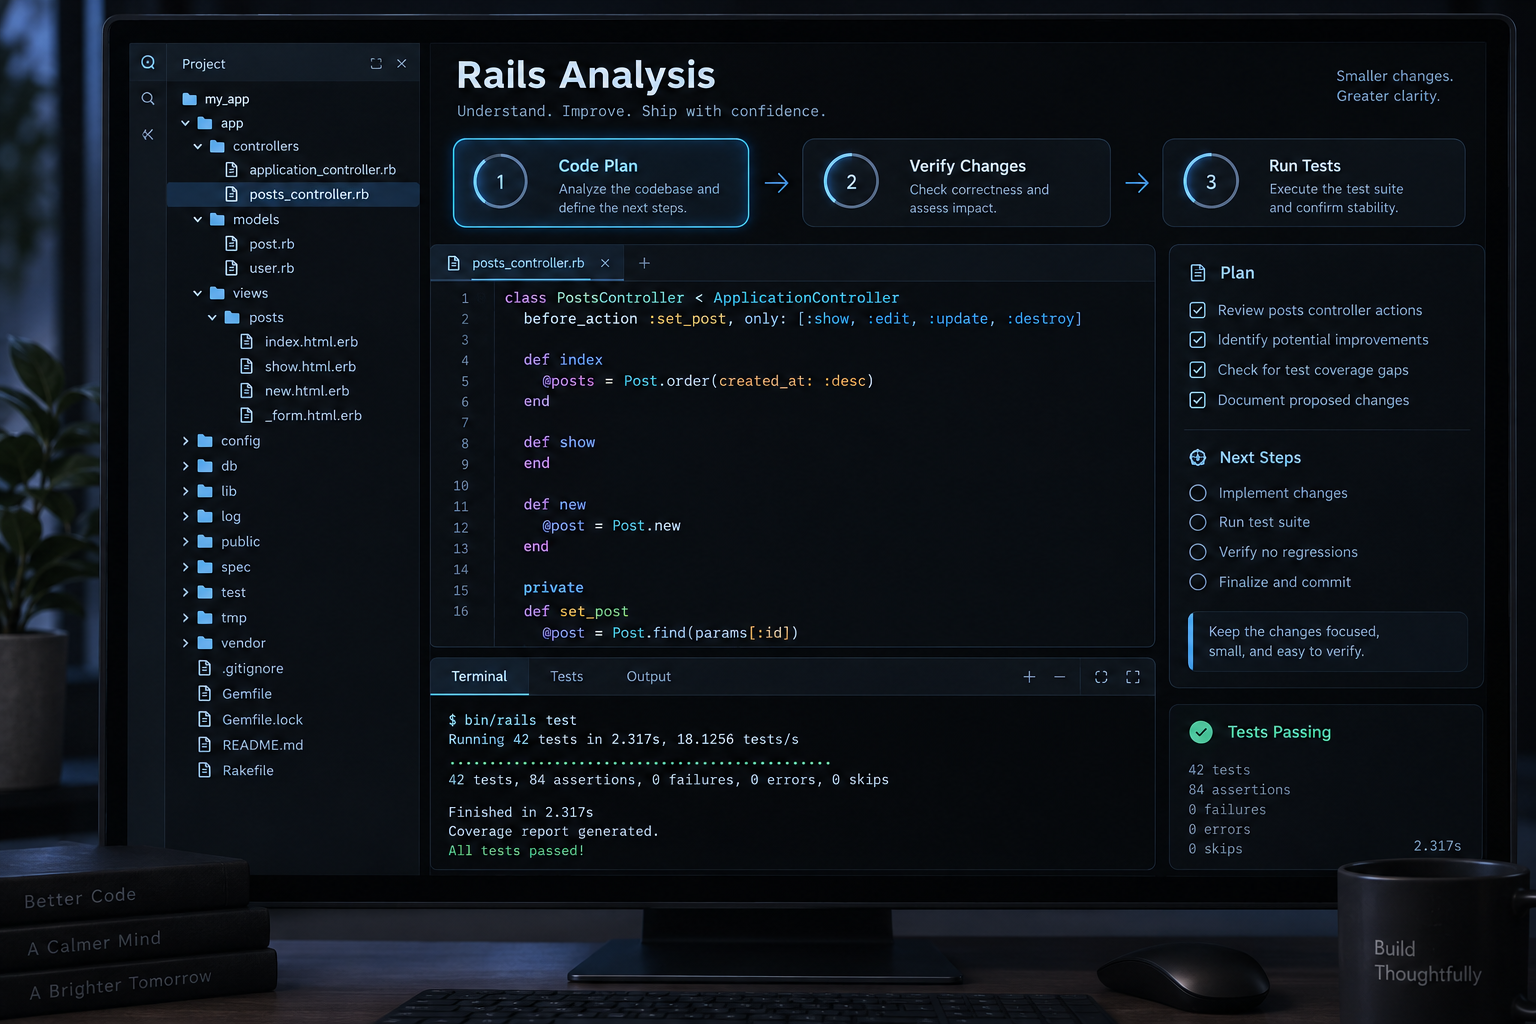Expand the config folder chevron
Image resolution: width=1536 pixels, height=1024 pixels.
(186, 441)
